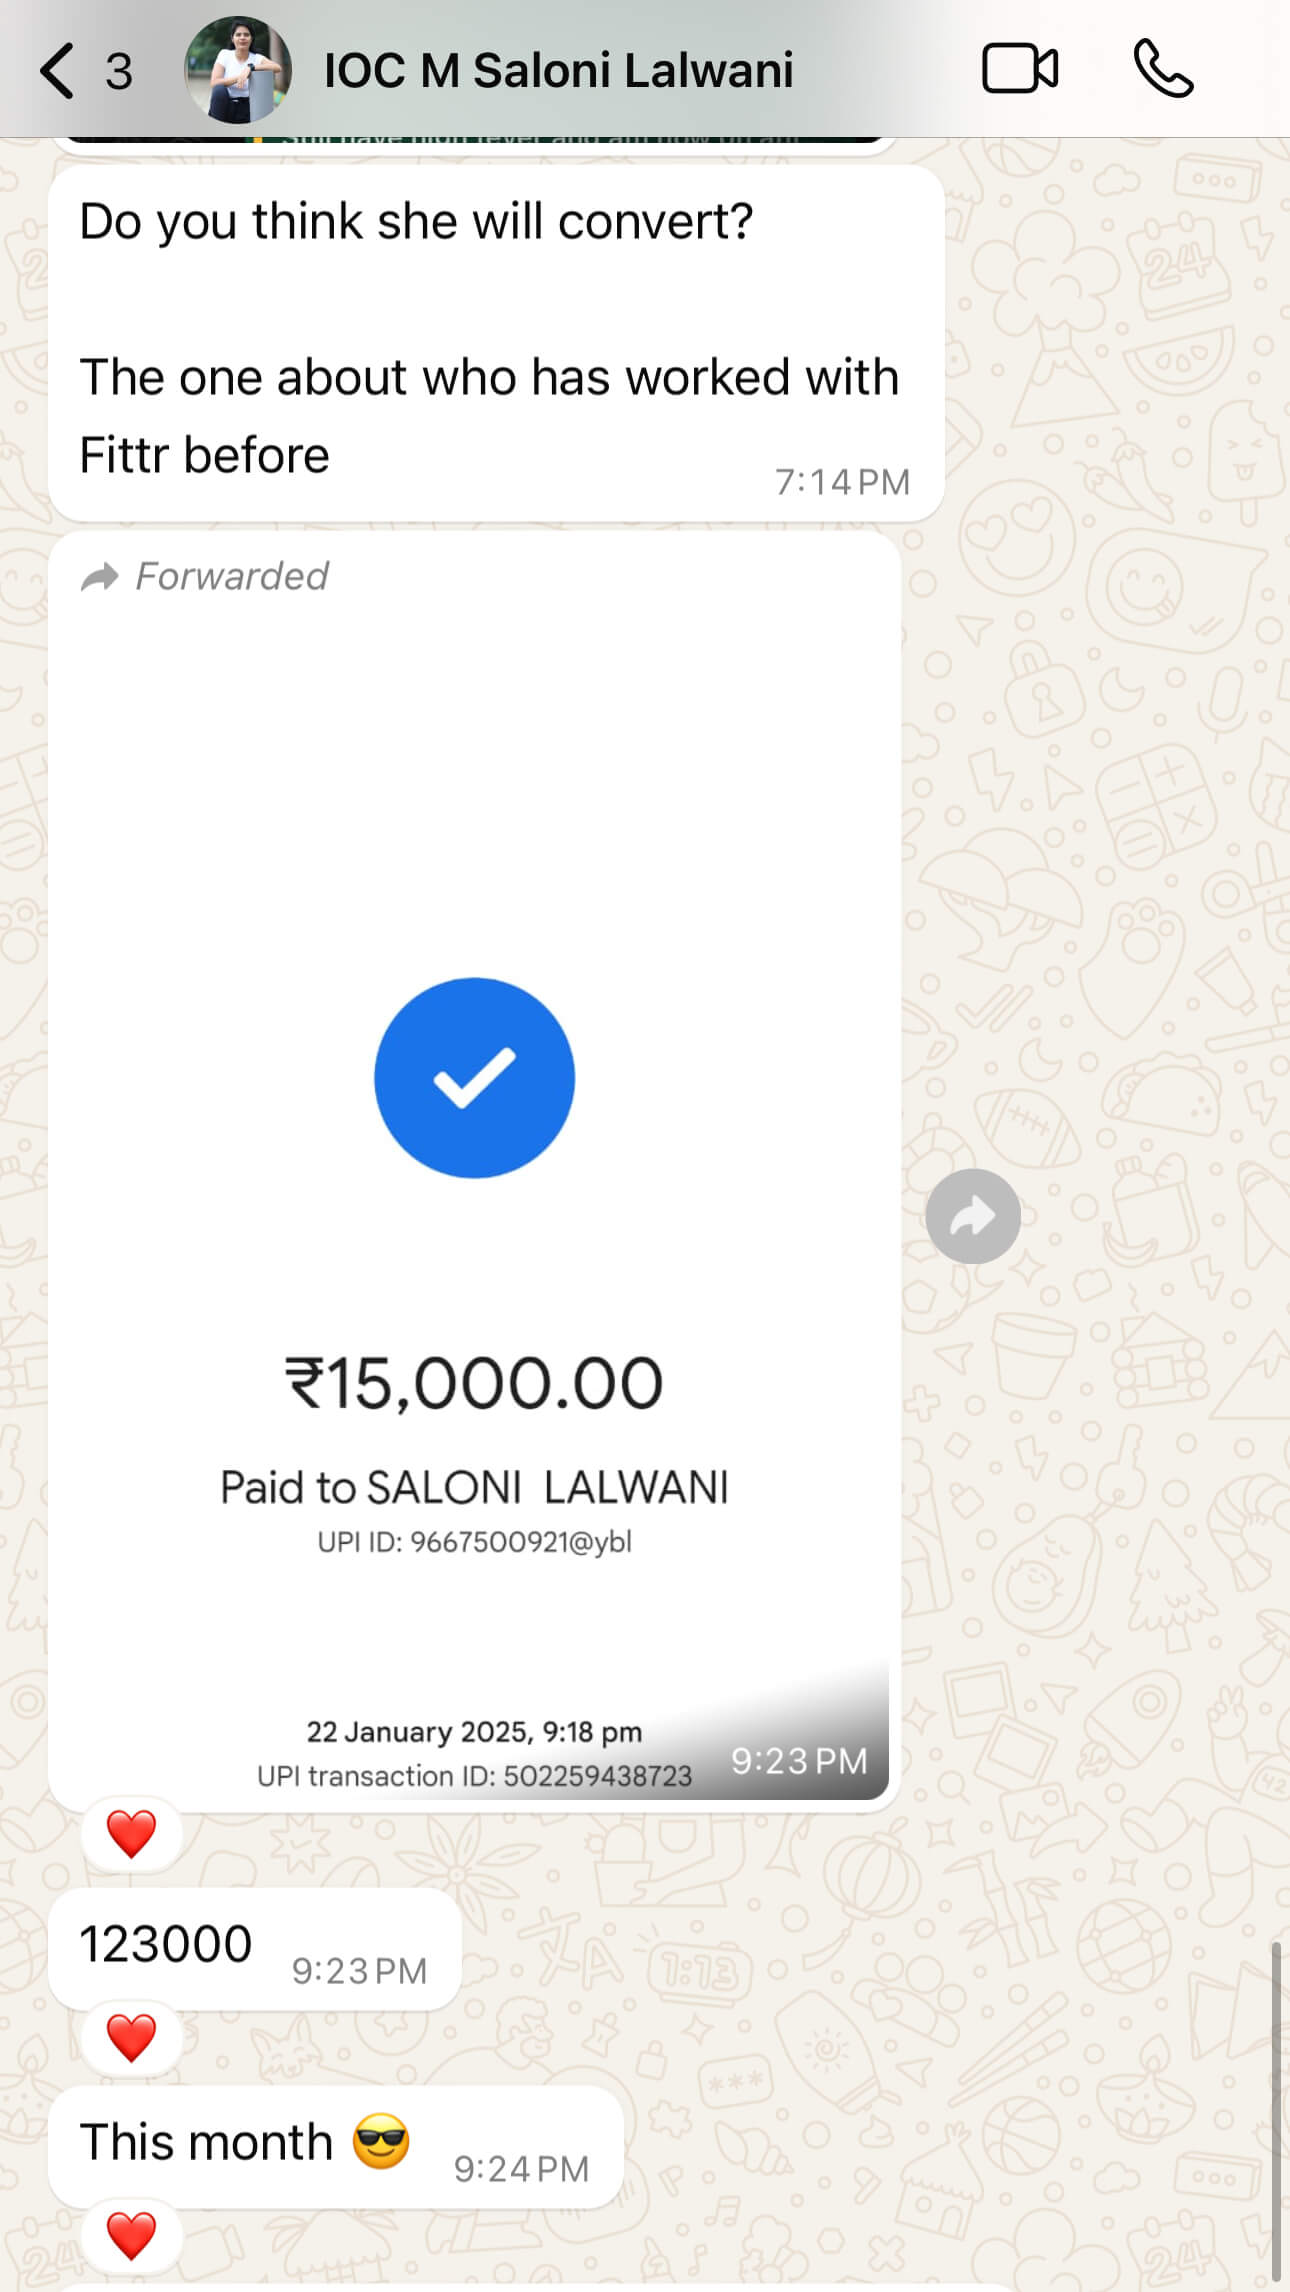Tap the unread count 3 beside back arrow
The height and width of the screenshot is (2292, 1290).
click(119, 71)
